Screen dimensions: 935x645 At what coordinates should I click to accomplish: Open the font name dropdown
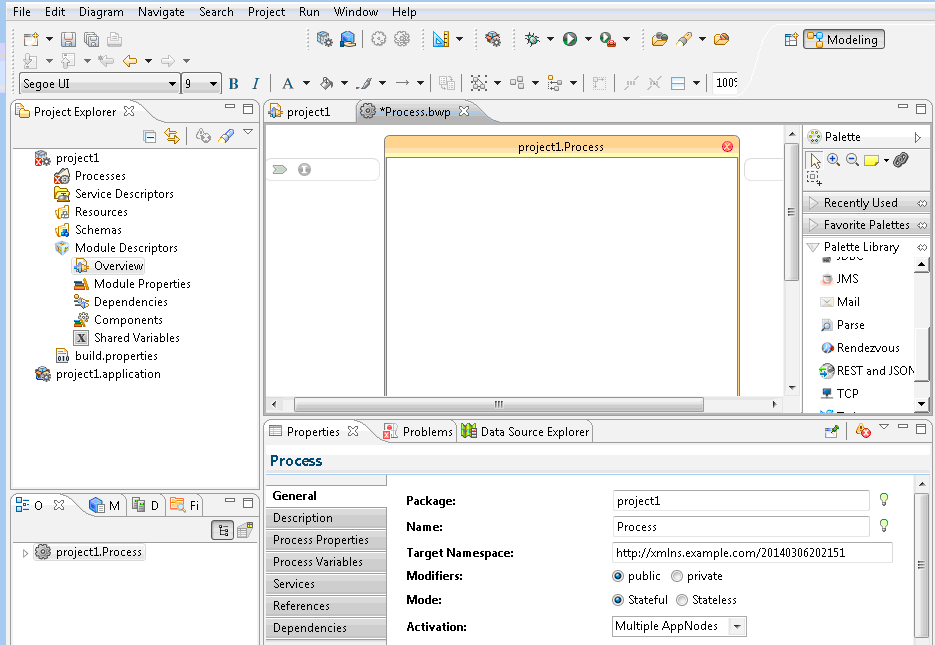click(172, 84)
